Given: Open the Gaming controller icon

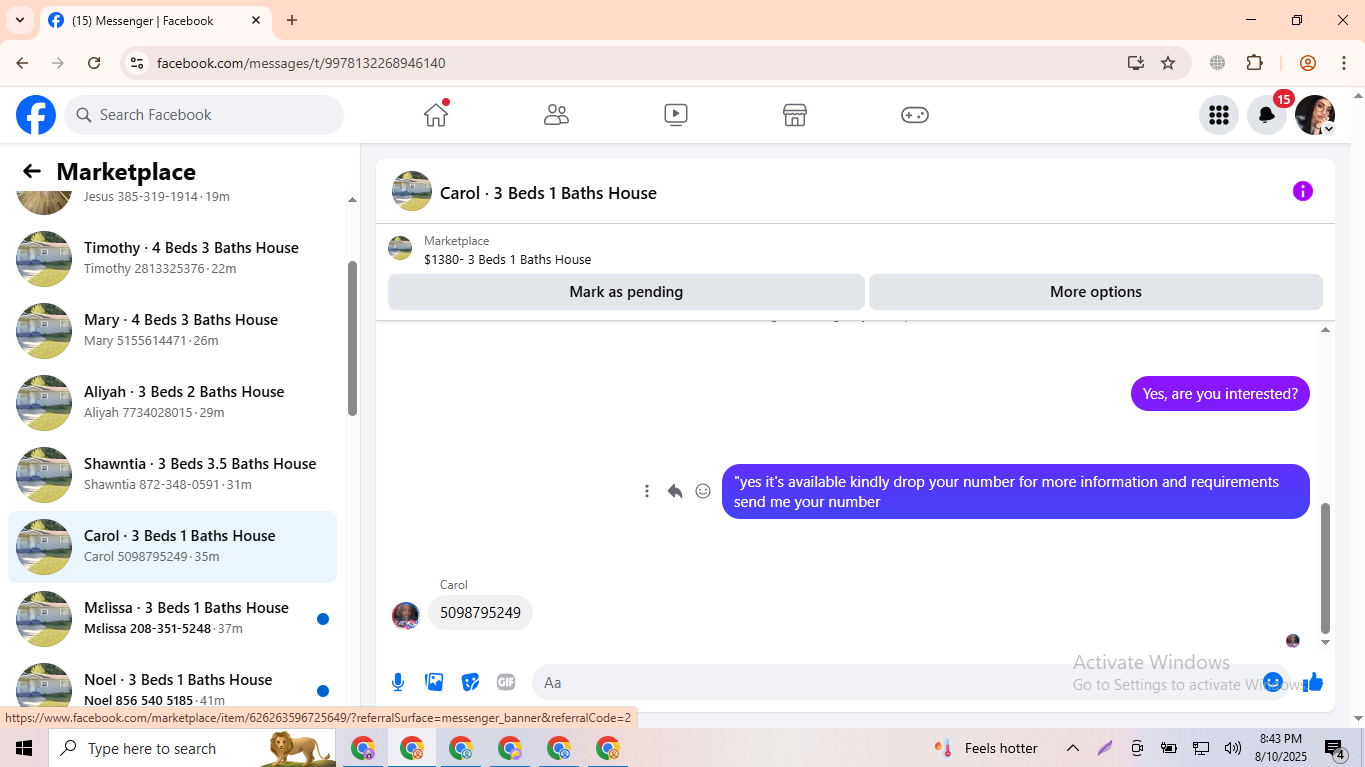Looking at the screenshot, I should pos(915,115).
